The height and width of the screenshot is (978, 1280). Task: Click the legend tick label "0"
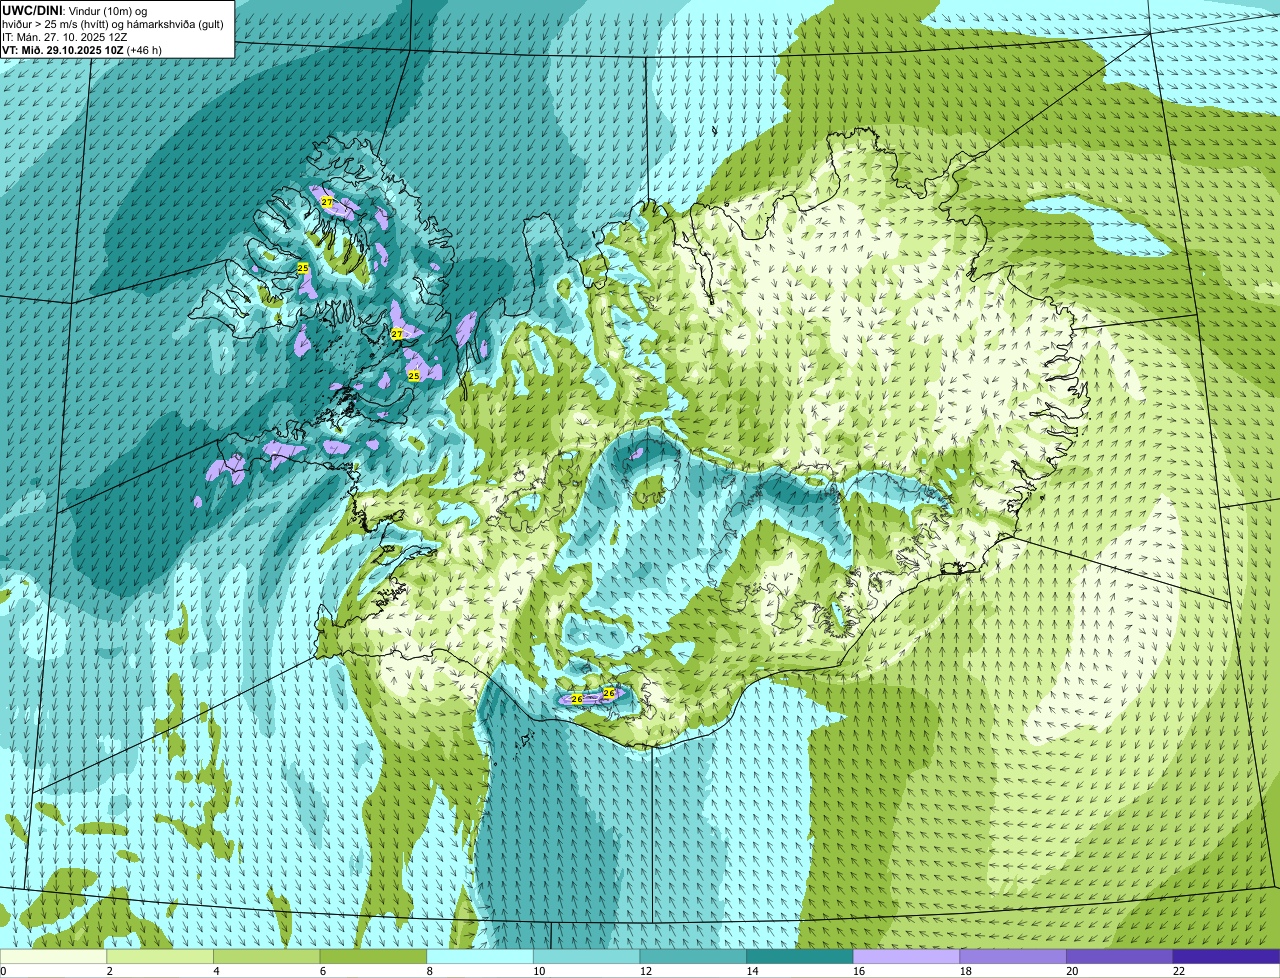pos(3,971)
